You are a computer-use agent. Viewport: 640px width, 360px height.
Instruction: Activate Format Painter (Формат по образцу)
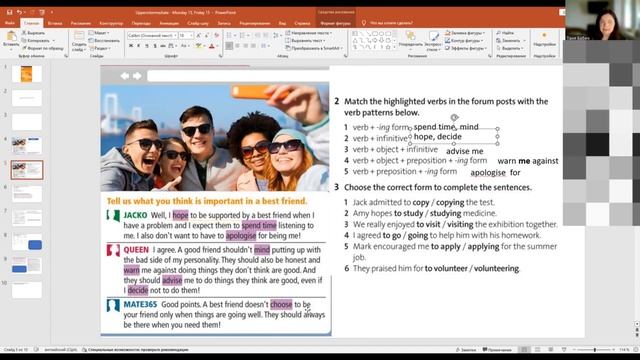[42, 48]
